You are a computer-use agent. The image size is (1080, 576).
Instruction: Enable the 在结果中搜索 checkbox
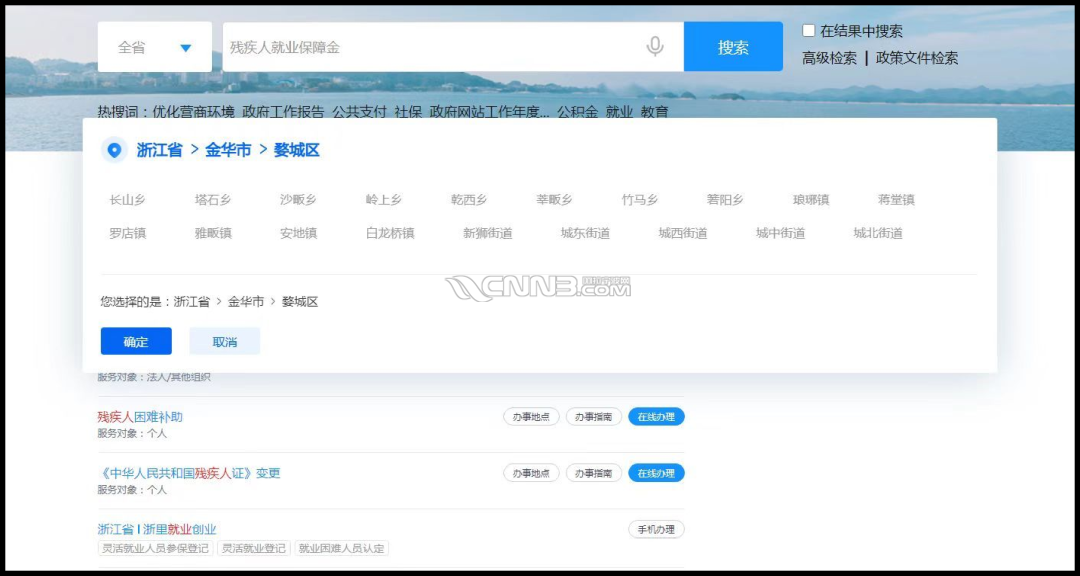pyautogui.click(x=809, y=31)
